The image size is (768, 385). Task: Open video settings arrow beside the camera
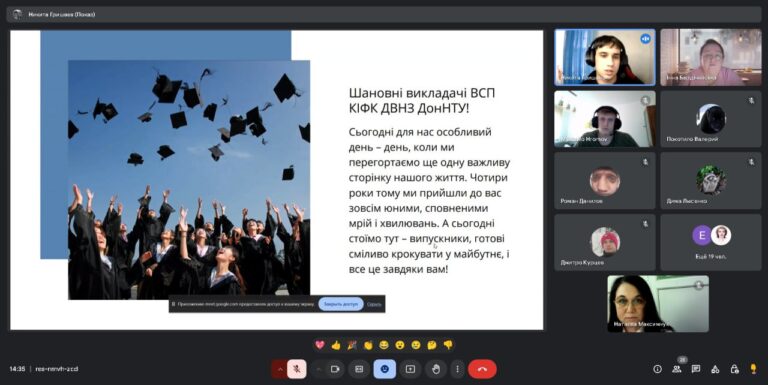[x=318, y=369]
